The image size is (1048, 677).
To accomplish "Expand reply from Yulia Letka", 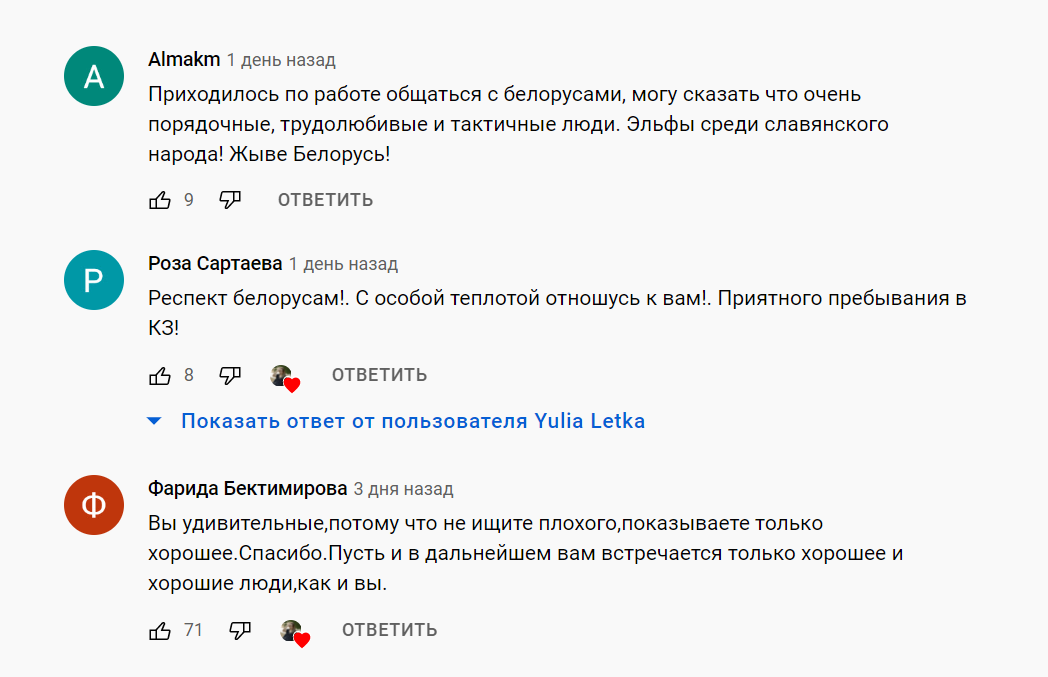I will click(x=412, y=421).
